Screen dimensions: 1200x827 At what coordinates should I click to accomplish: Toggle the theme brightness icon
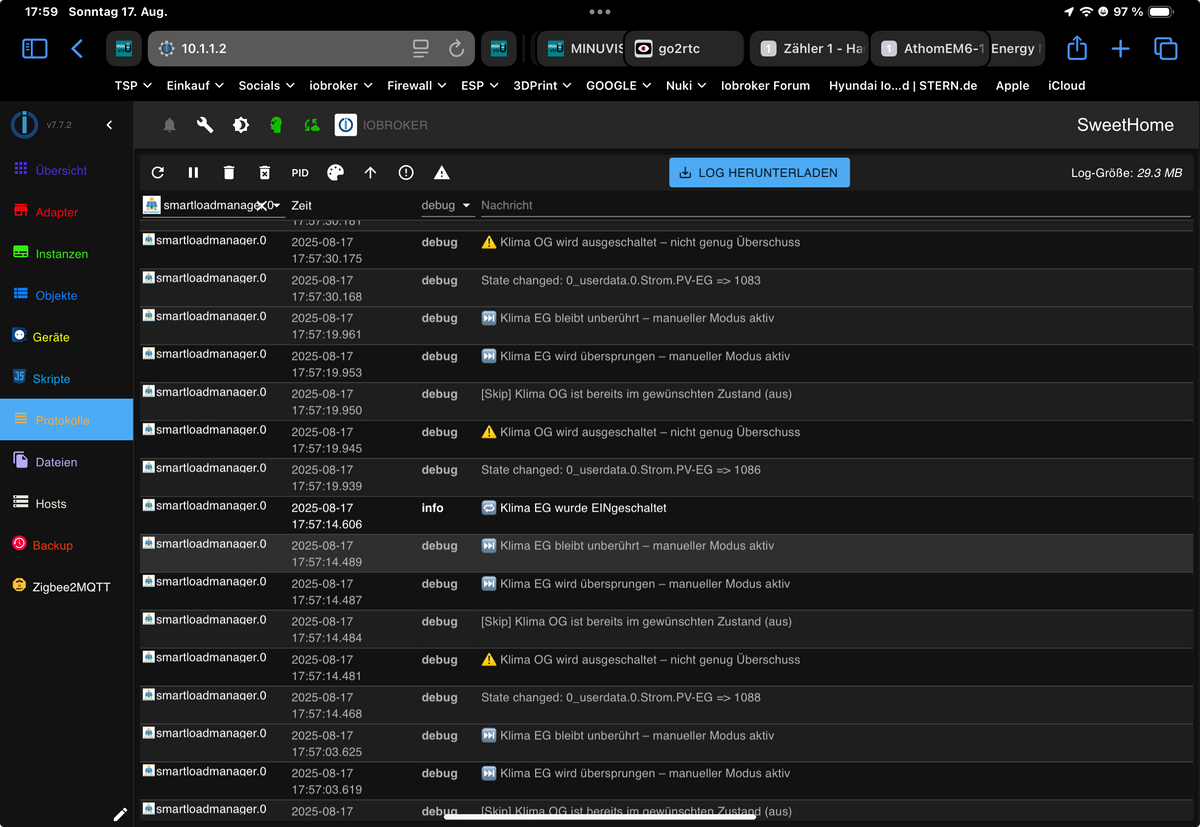point(241,125)
